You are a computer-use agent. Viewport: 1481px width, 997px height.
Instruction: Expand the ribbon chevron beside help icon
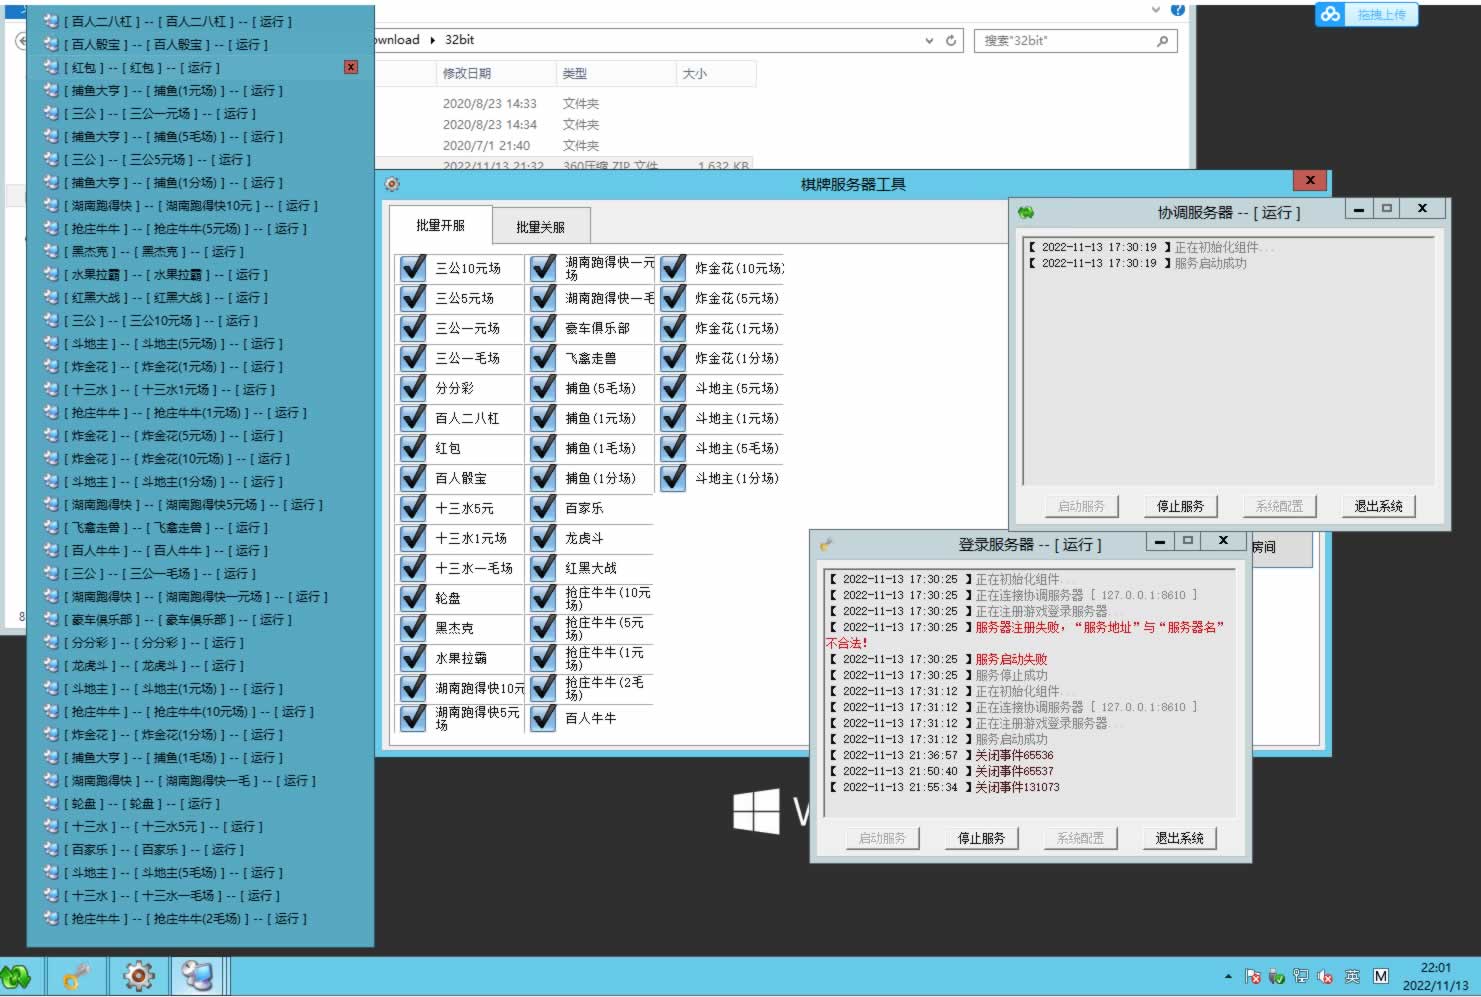coord(1156,10)
